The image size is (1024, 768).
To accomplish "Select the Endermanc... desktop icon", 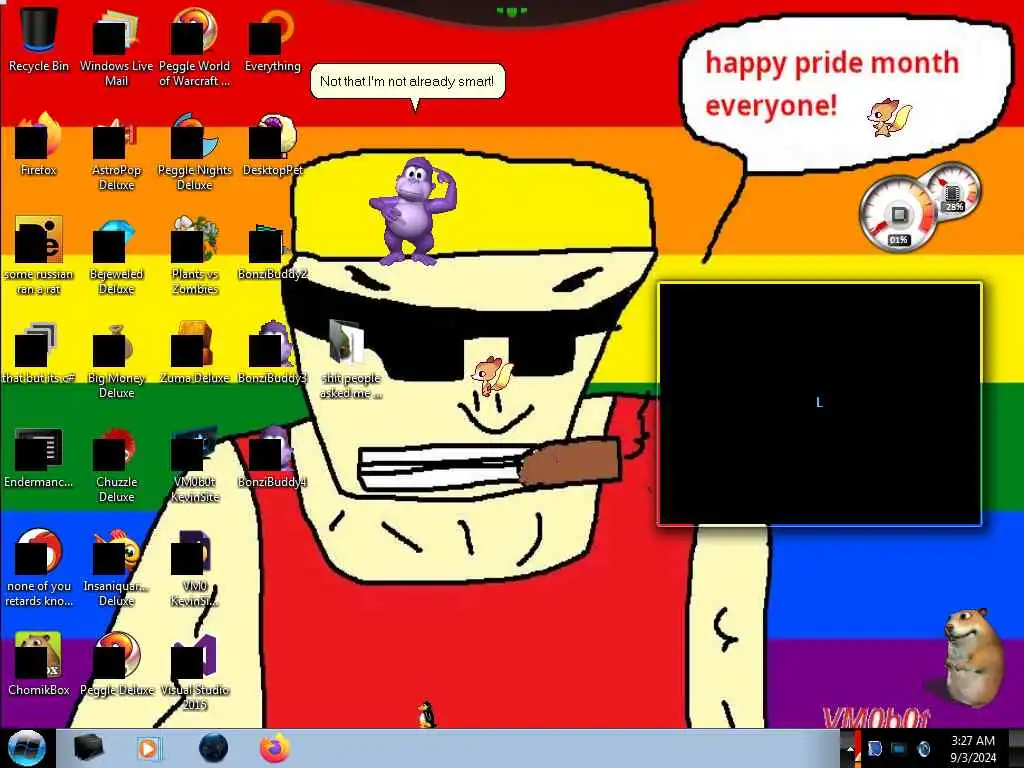I will pyautogui.click(x=39, y=457).
